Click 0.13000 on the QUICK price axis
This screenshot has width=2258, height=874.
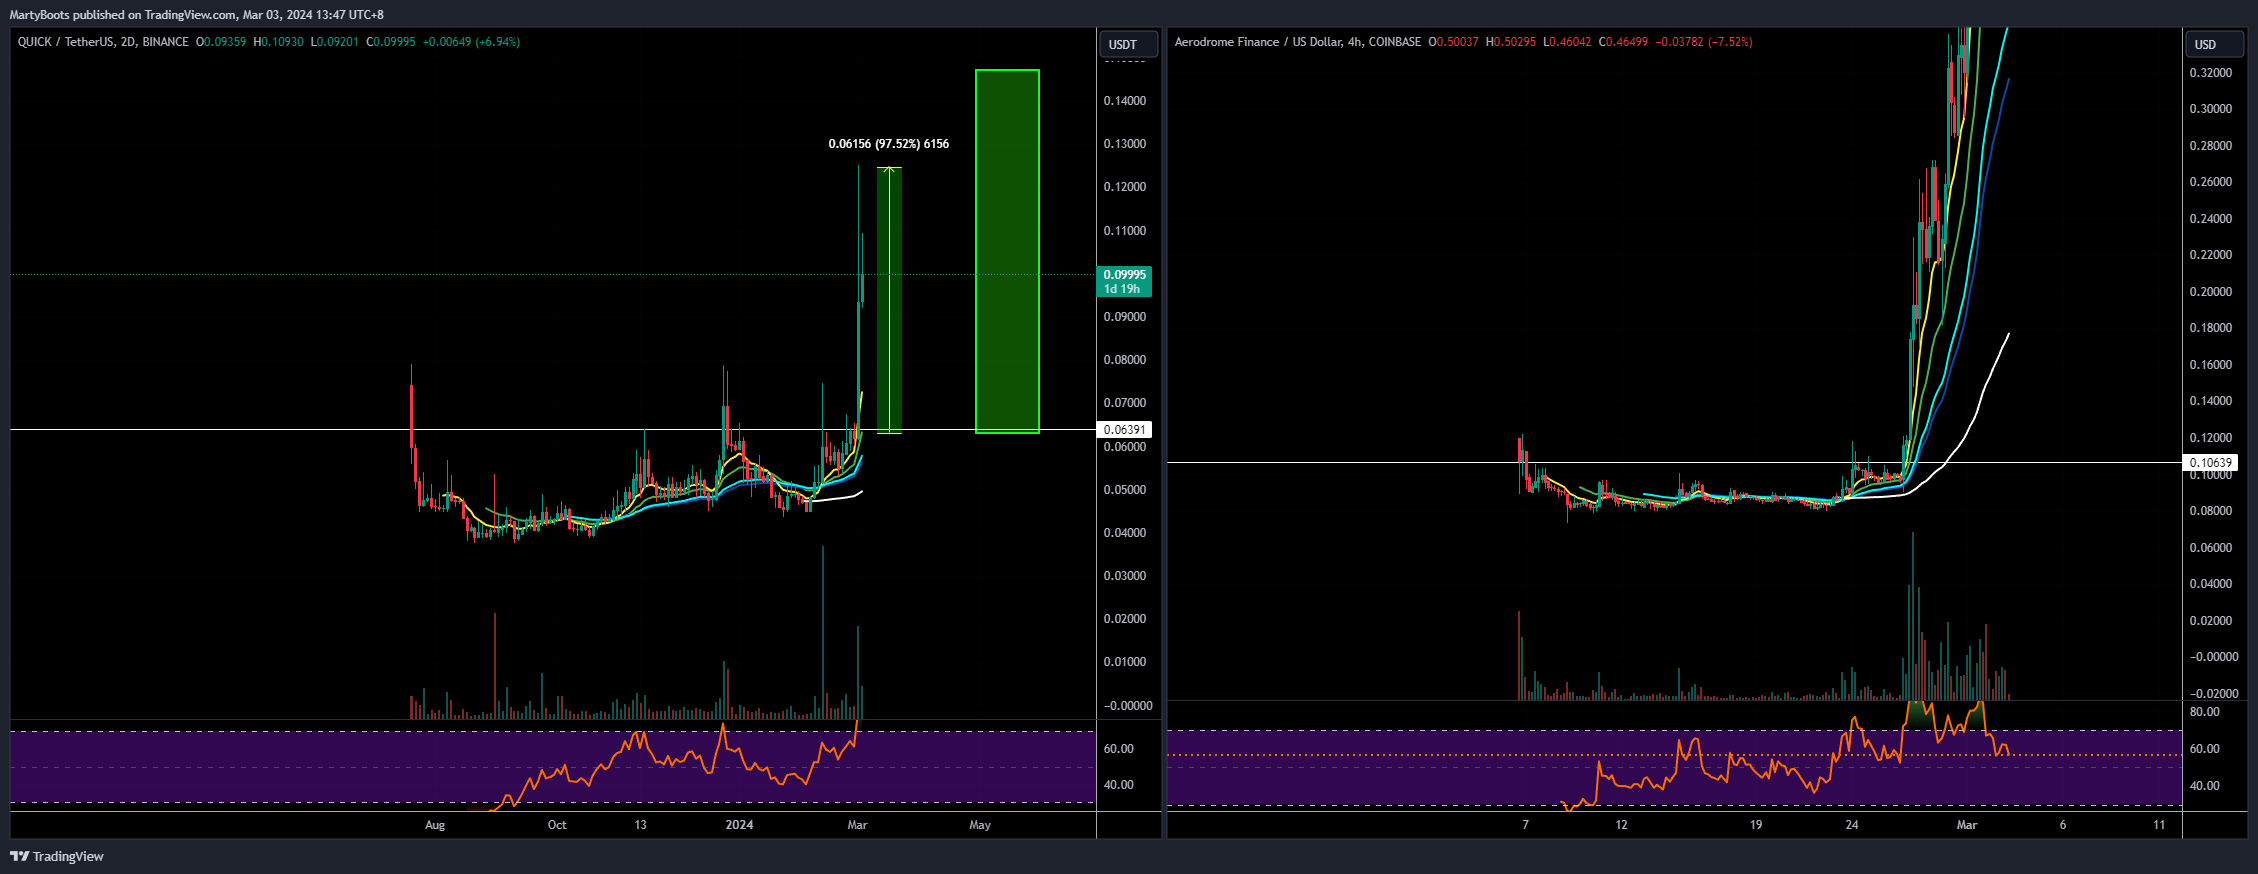[1125, 144]
